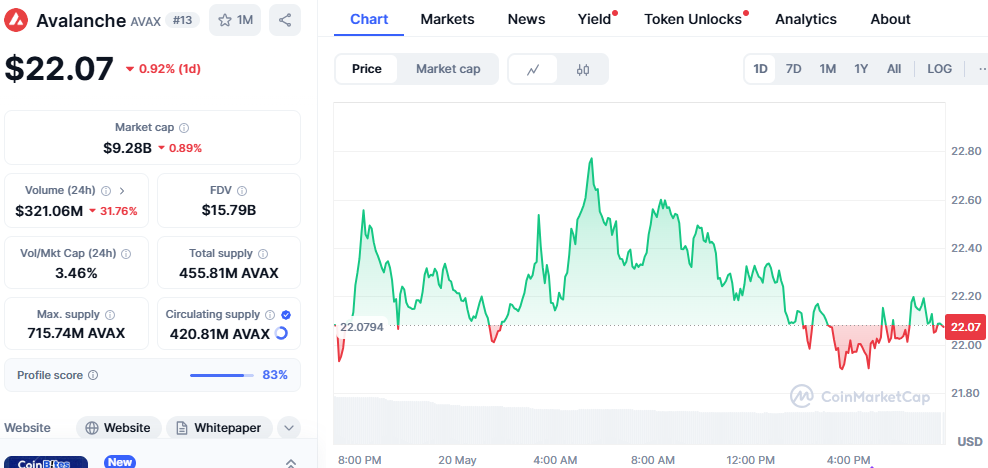Select the Price toggle

click(x=367, y=69)
